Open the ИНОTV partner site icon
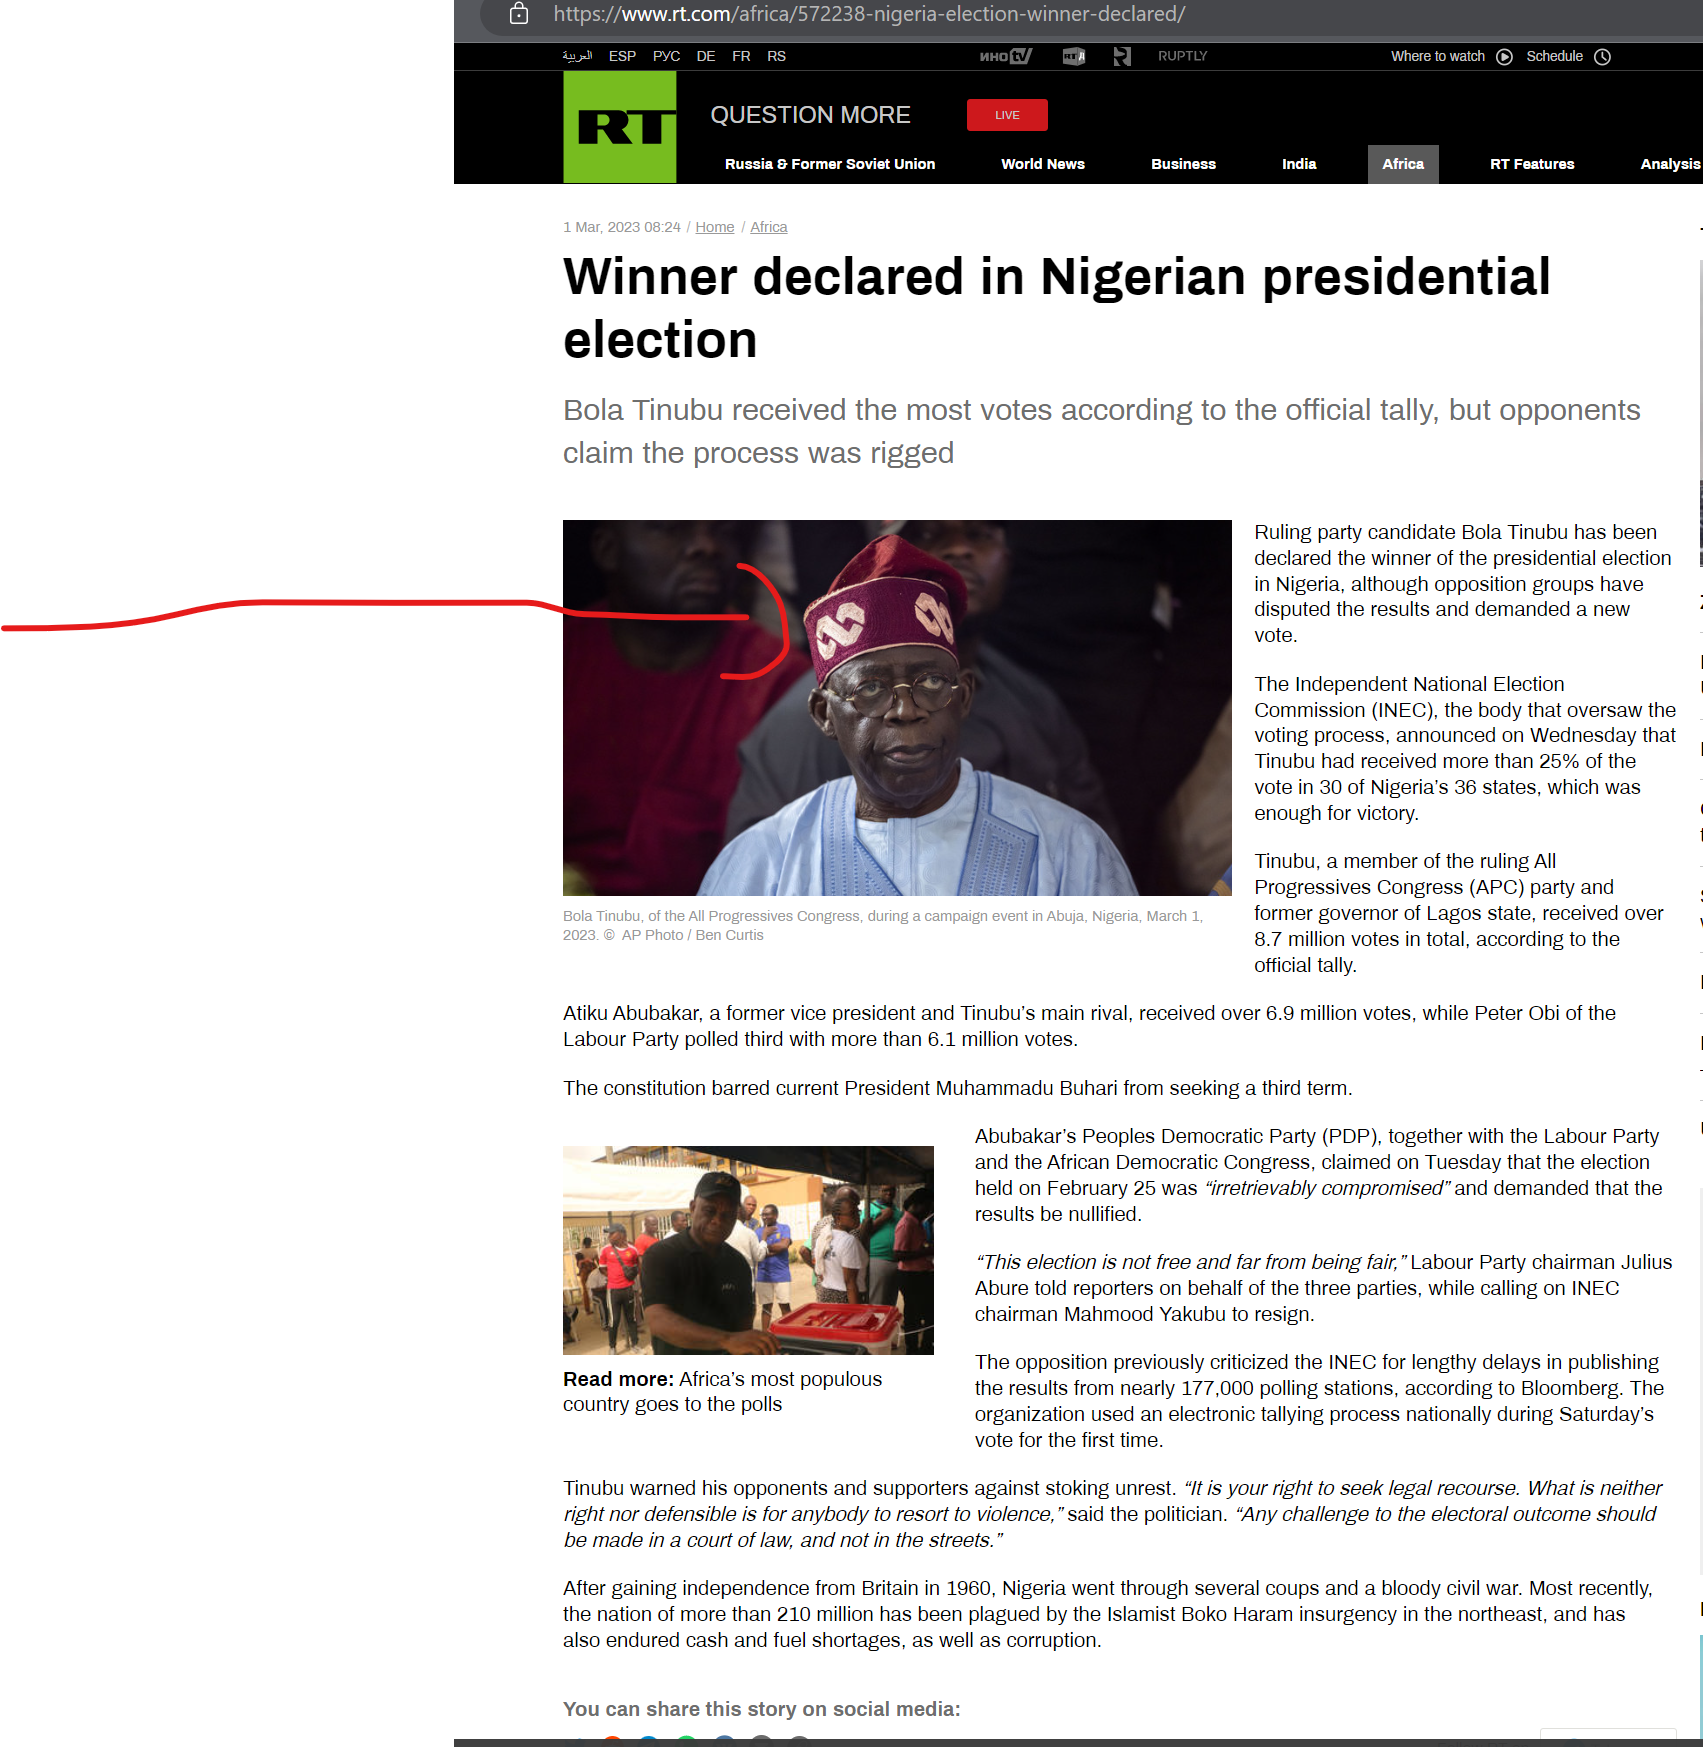Screen dimensions: 1703x1747 1005,56
